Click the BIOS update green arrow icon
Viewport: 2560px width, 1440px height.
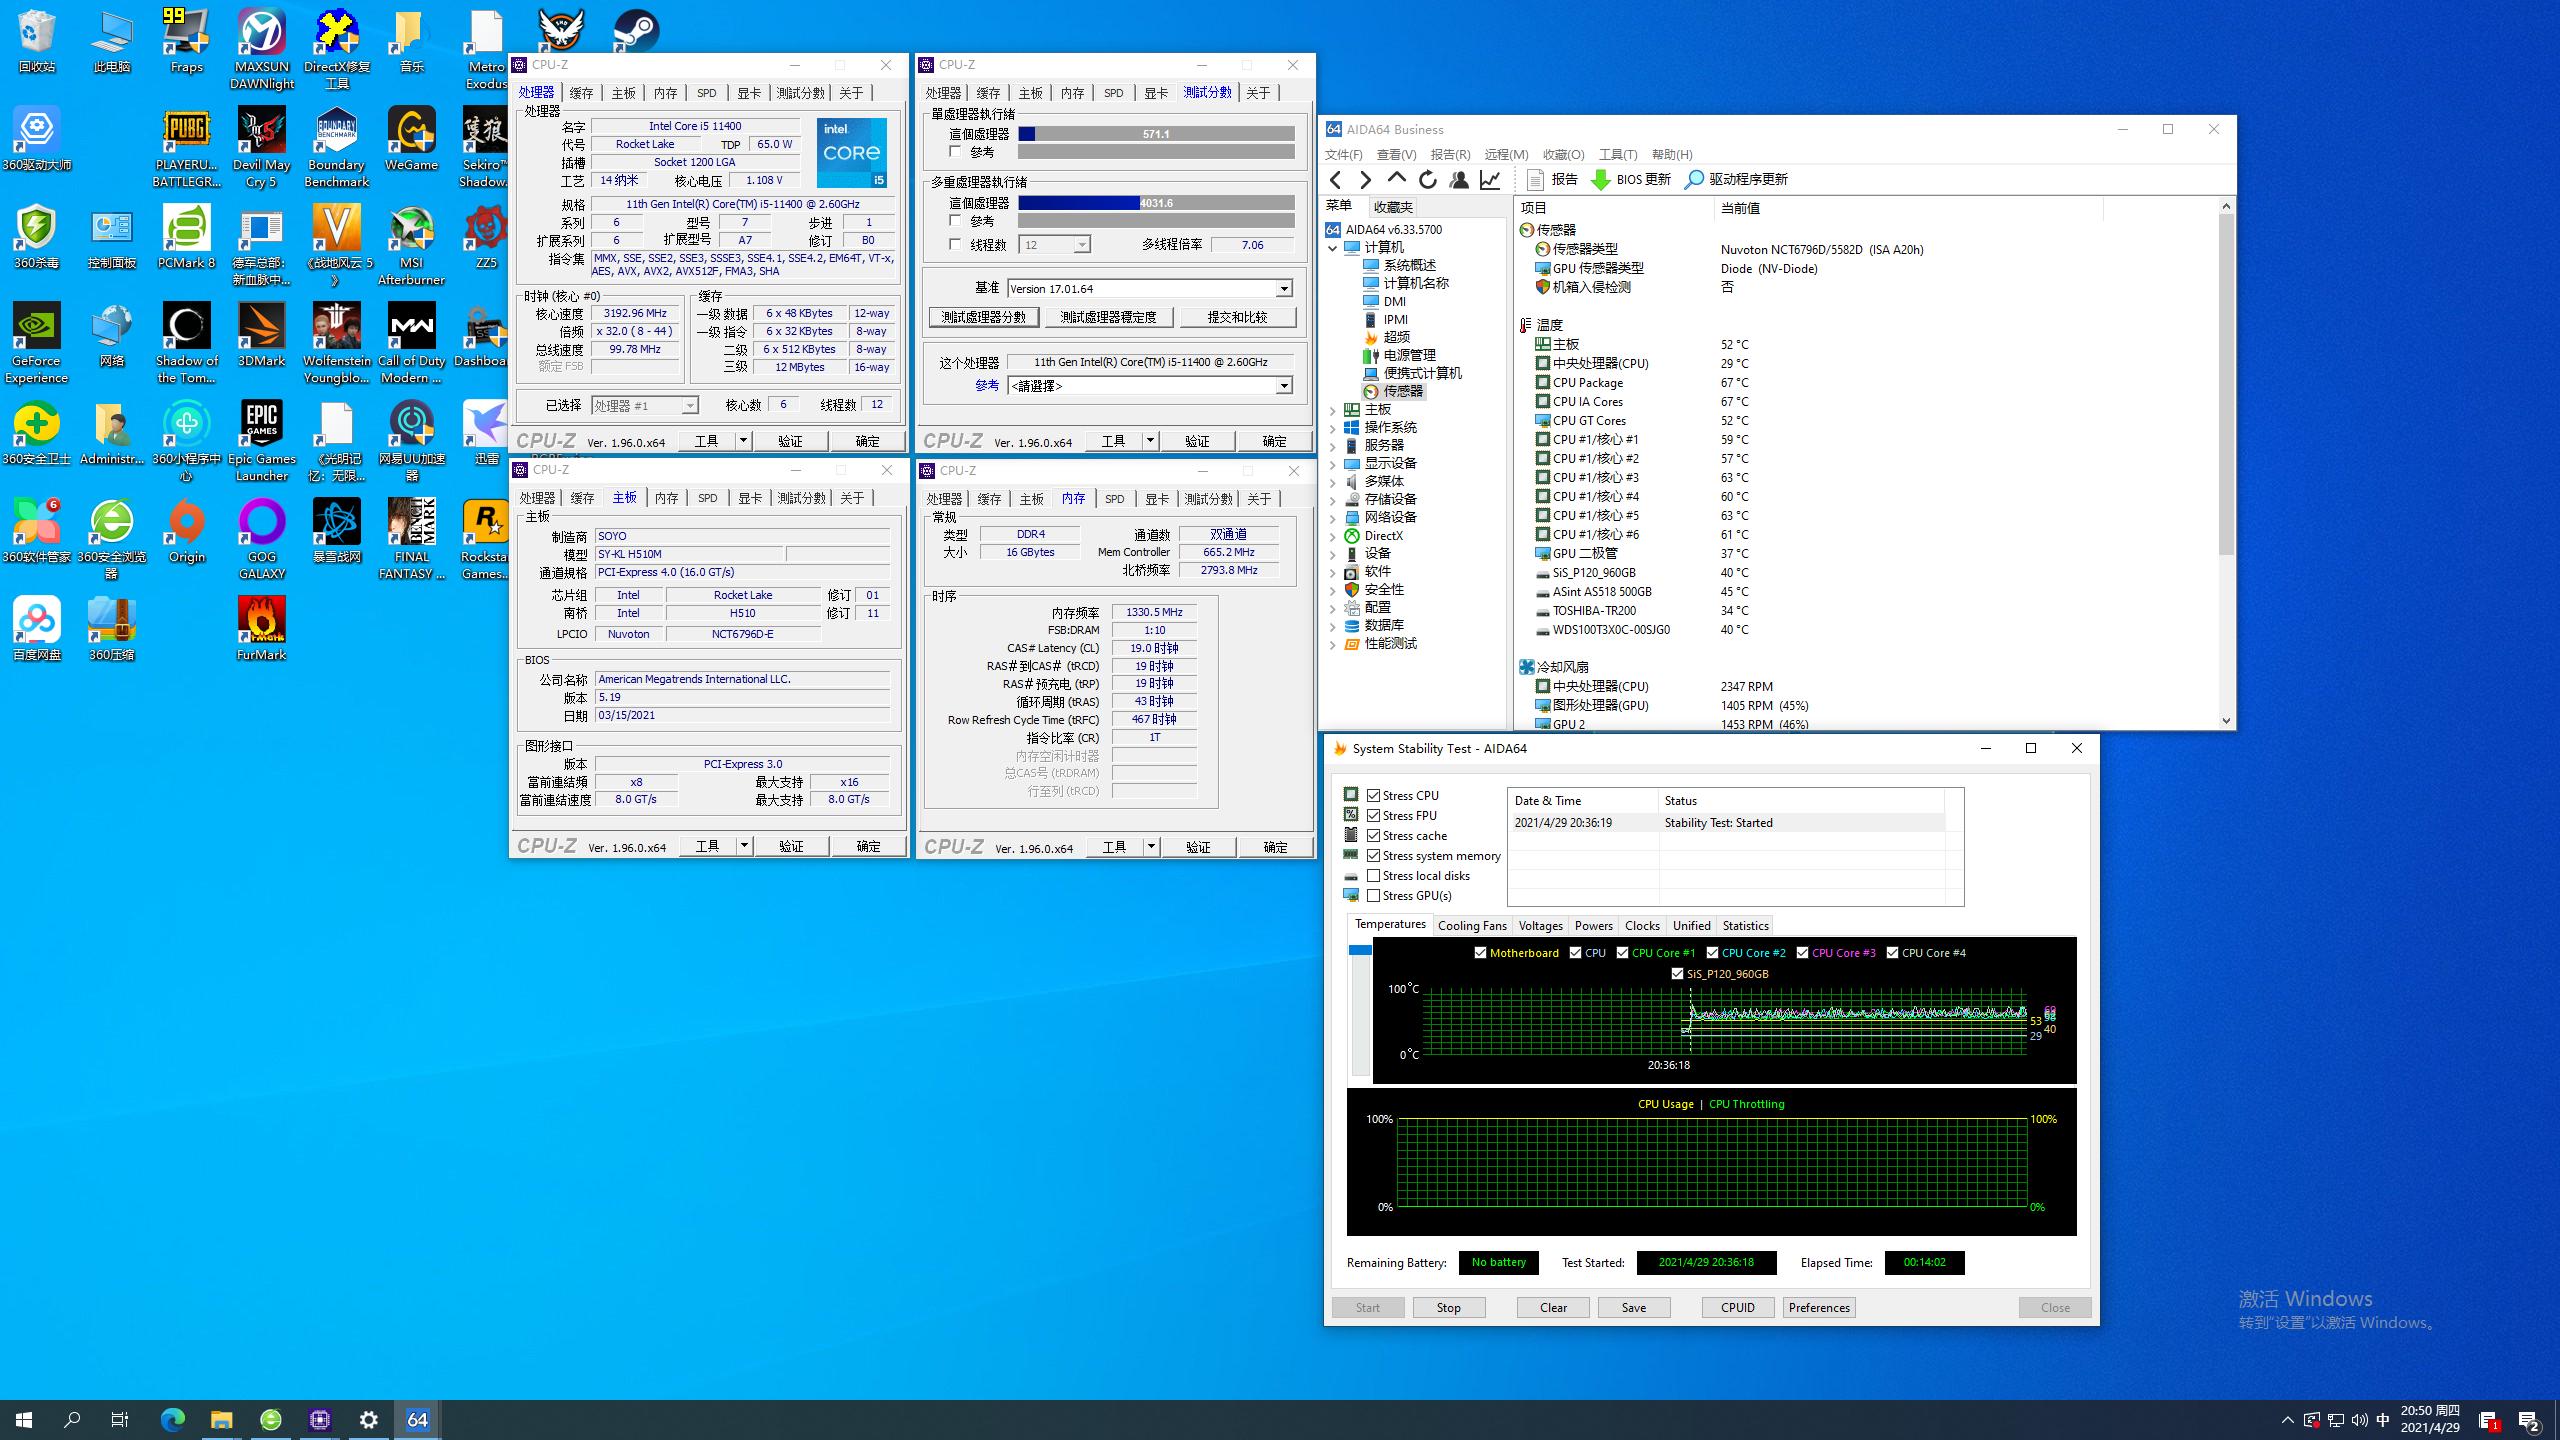coord(1600,179)
